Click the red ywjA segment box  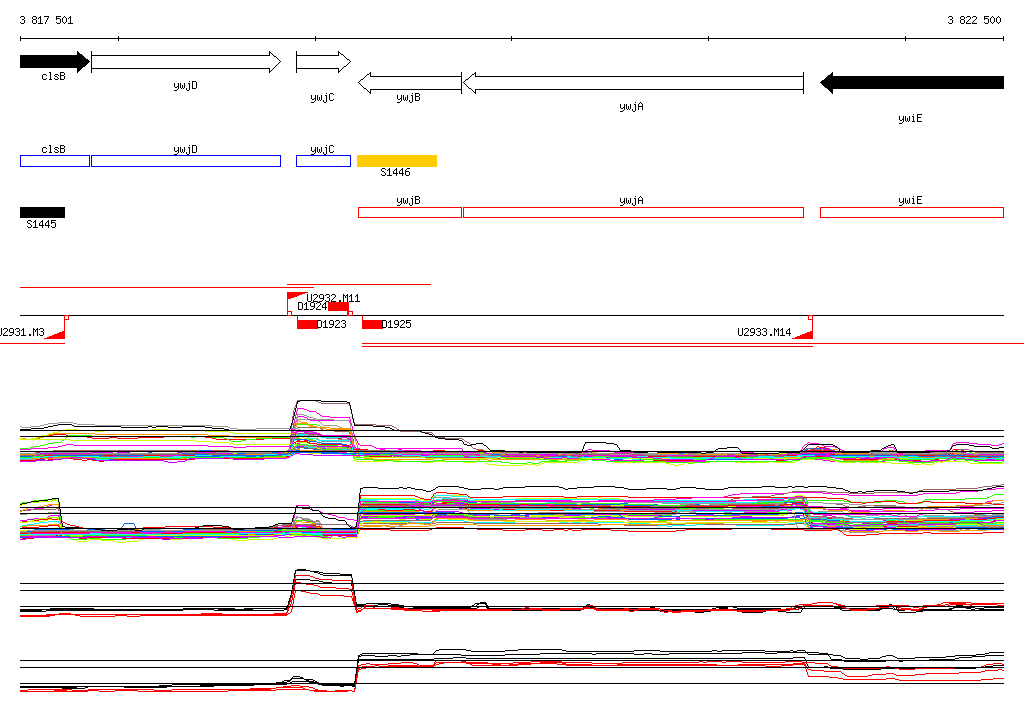(633, 212)
